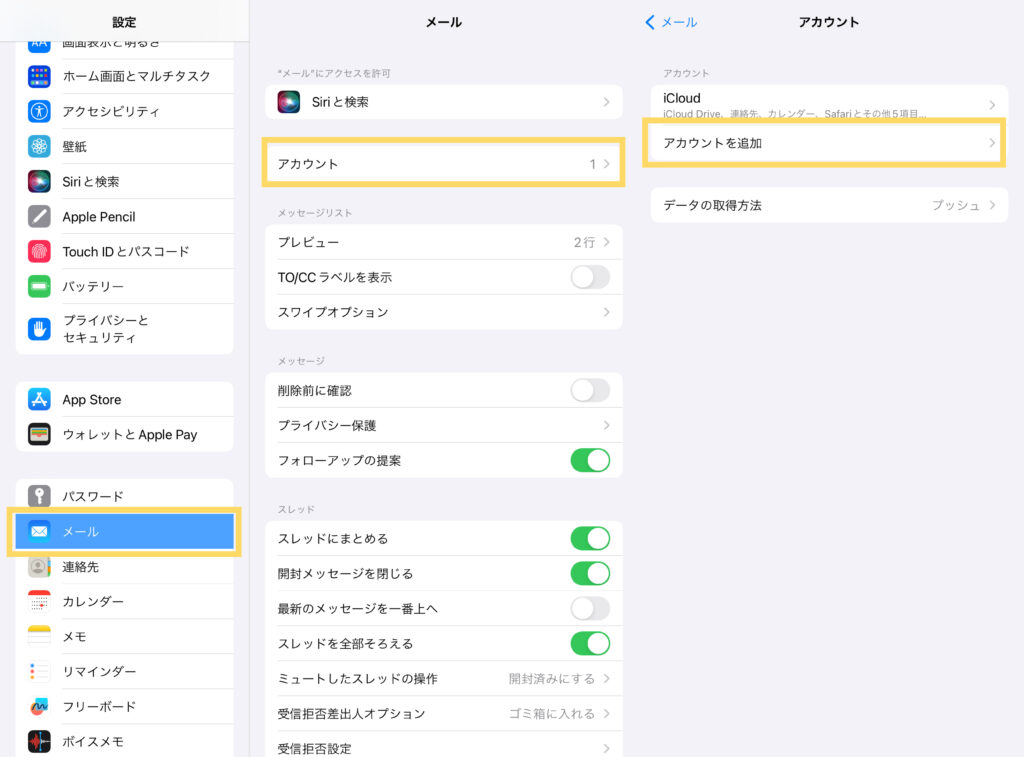Open データの取得方法 プッシュ setting
The image size is (1024, 757).
tap(829, 205)
